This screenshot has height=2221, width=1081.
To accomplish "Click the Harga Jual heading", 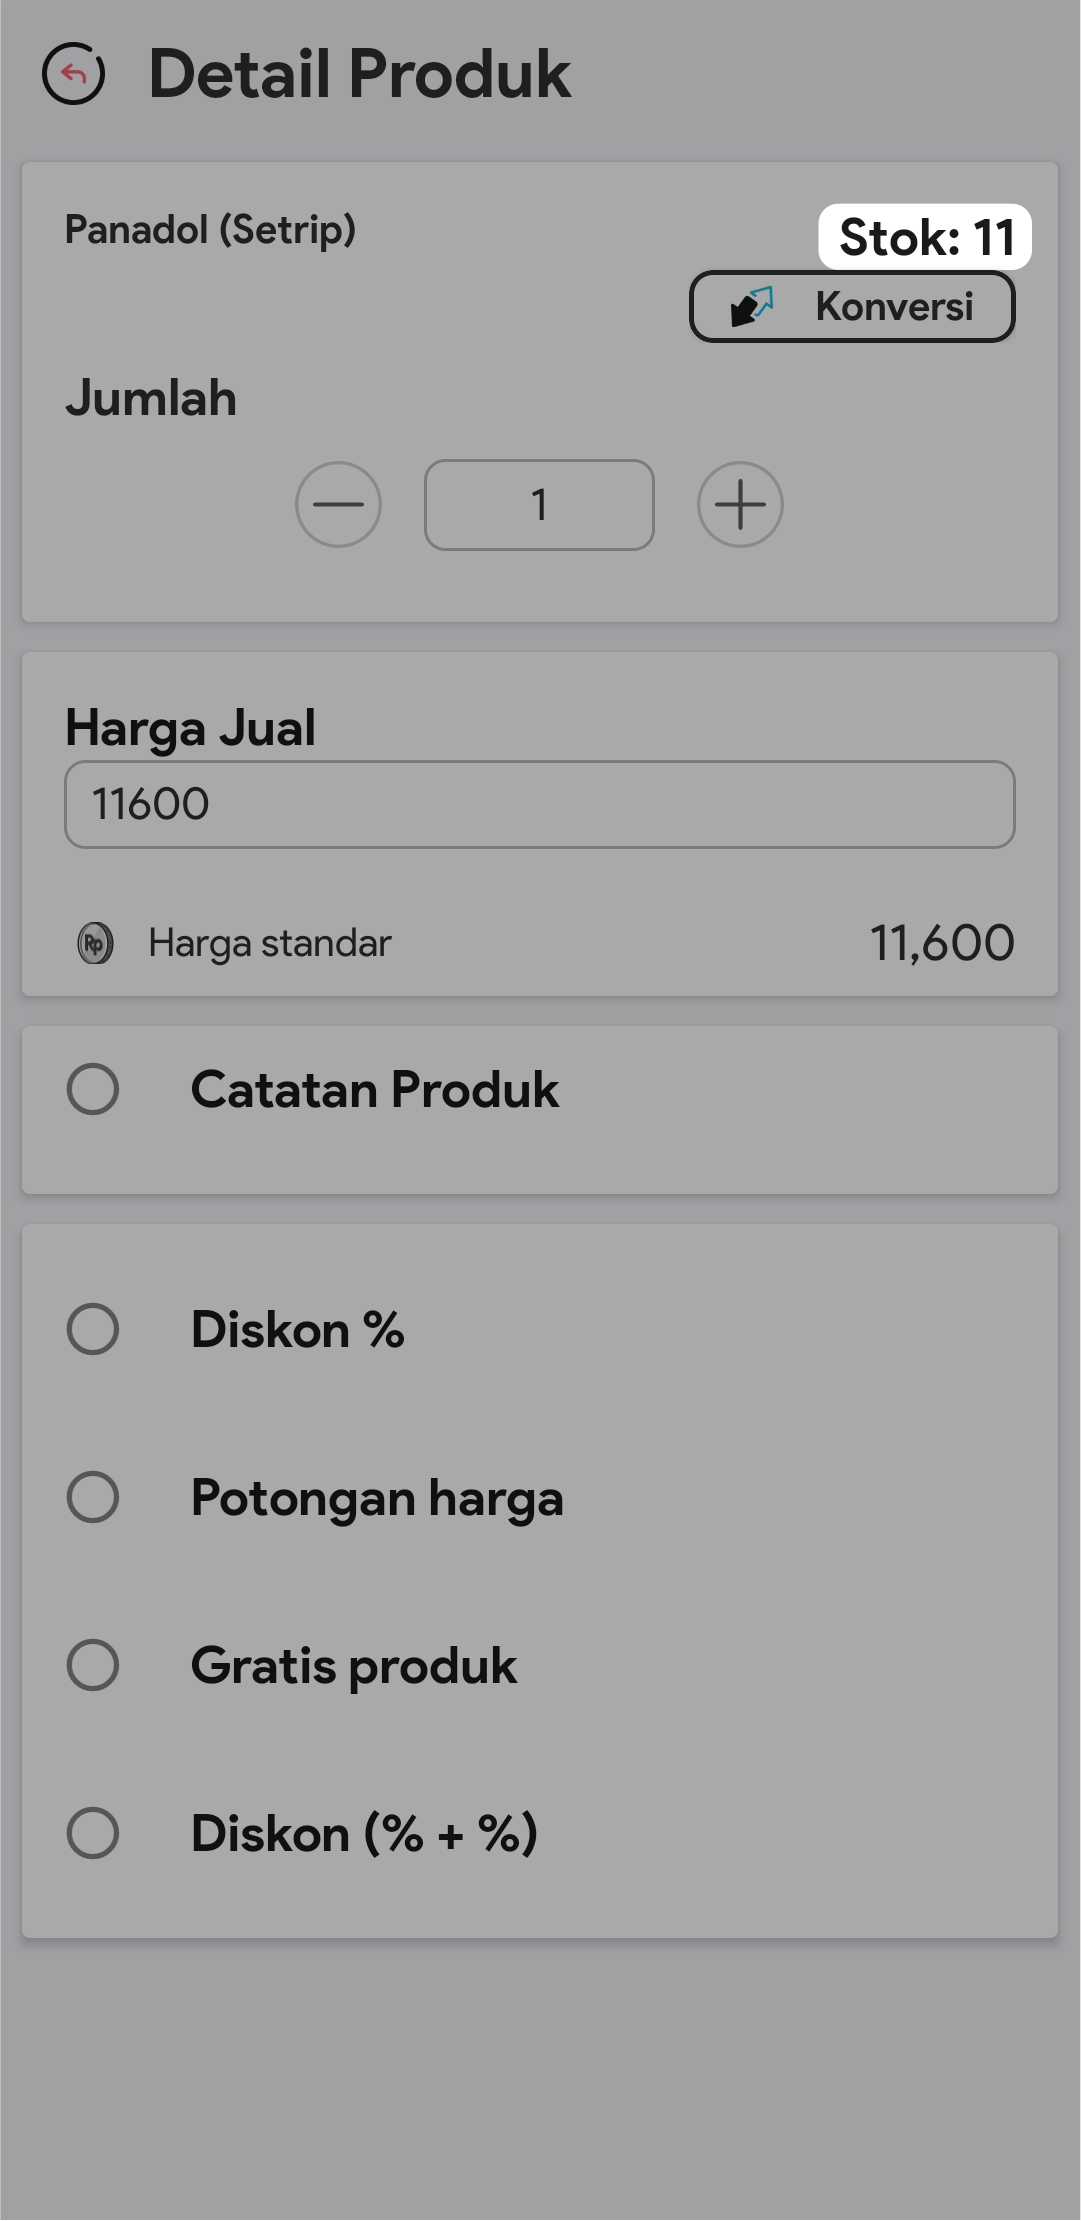I will coord(190,727).
